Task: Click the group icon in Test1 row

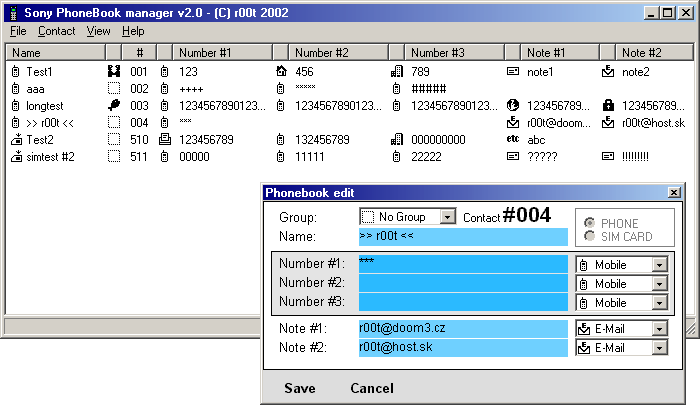Action: 114,71
